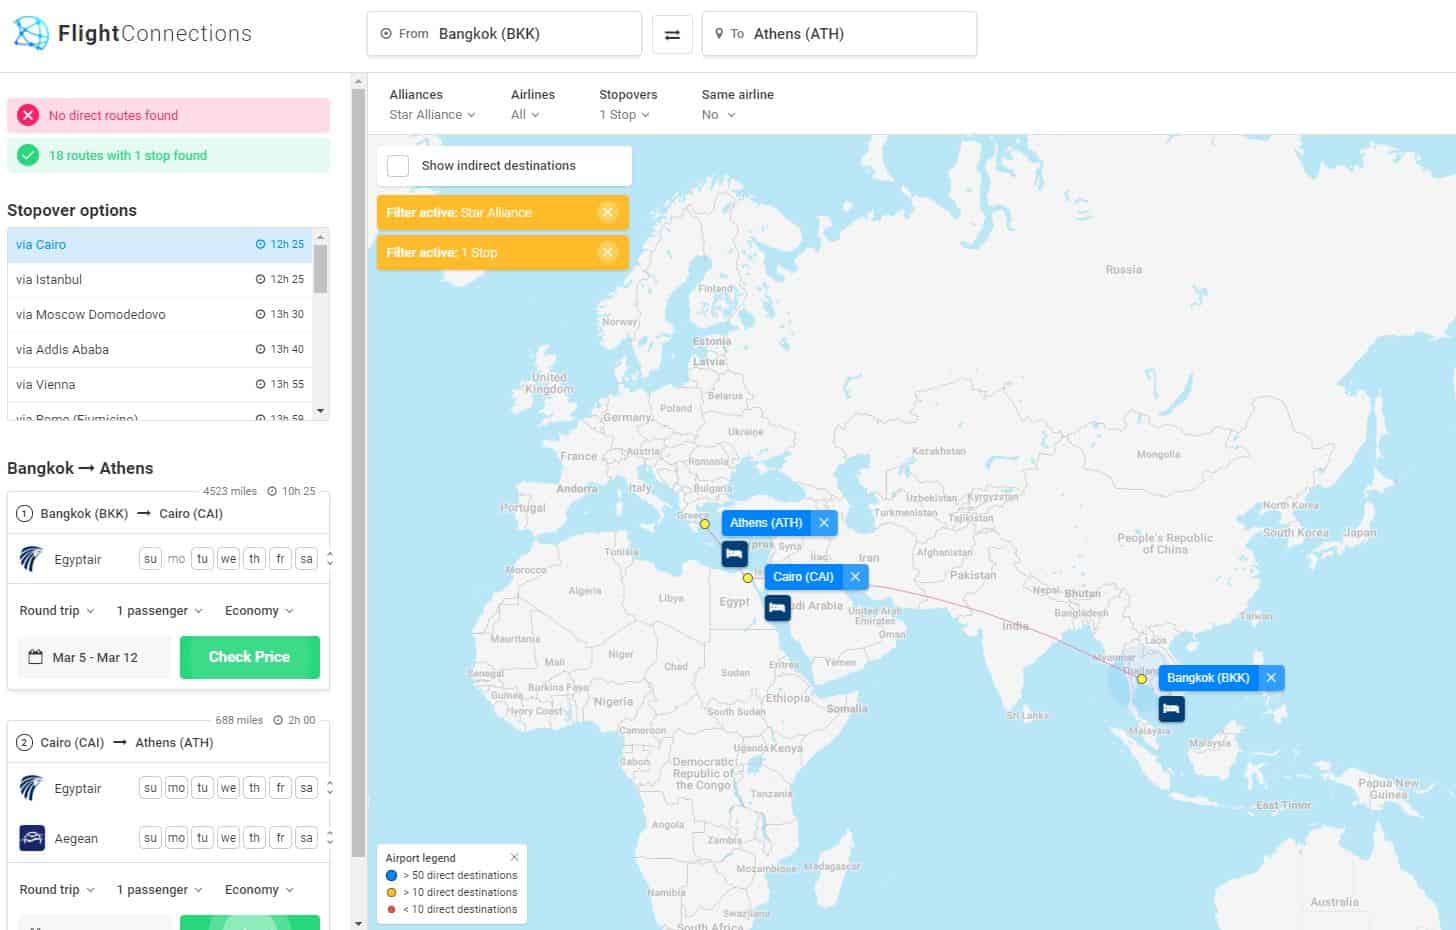1456x930 pixels.
Task: Click the hotel icon near the Bangkok marker
Action: point(1171,709)
